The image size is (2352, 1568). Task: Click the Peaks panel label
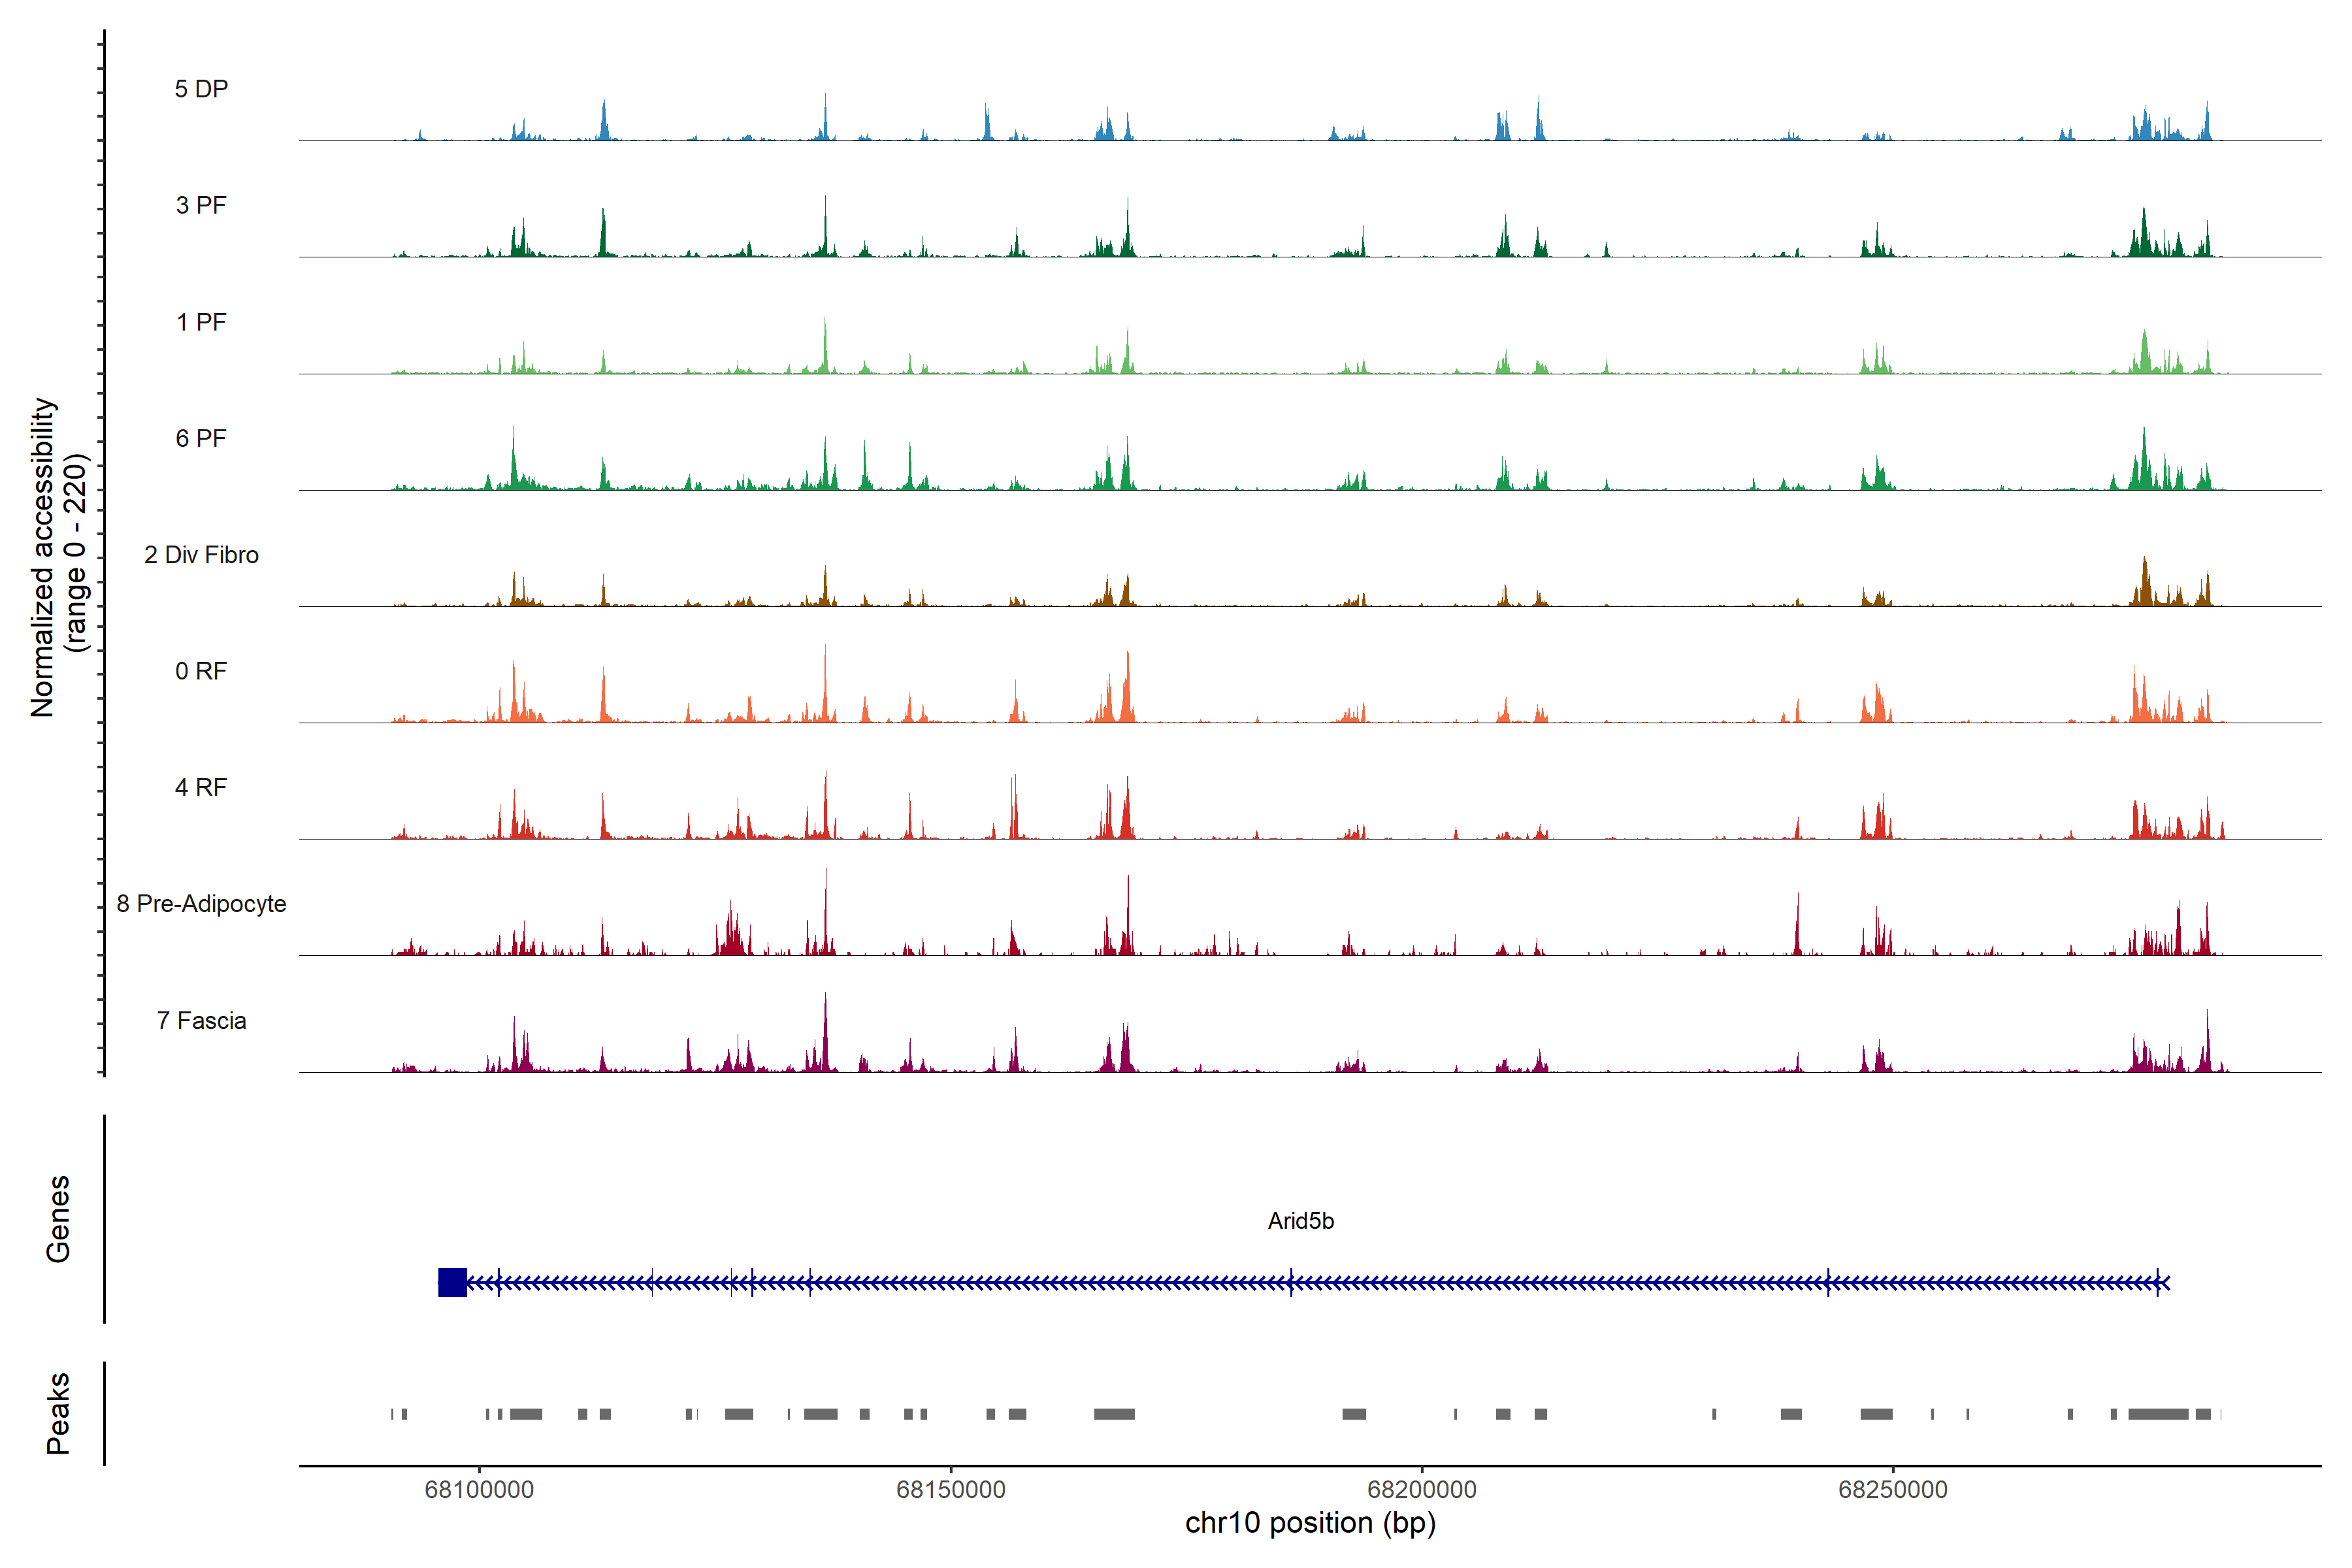tap(58, 1413)
